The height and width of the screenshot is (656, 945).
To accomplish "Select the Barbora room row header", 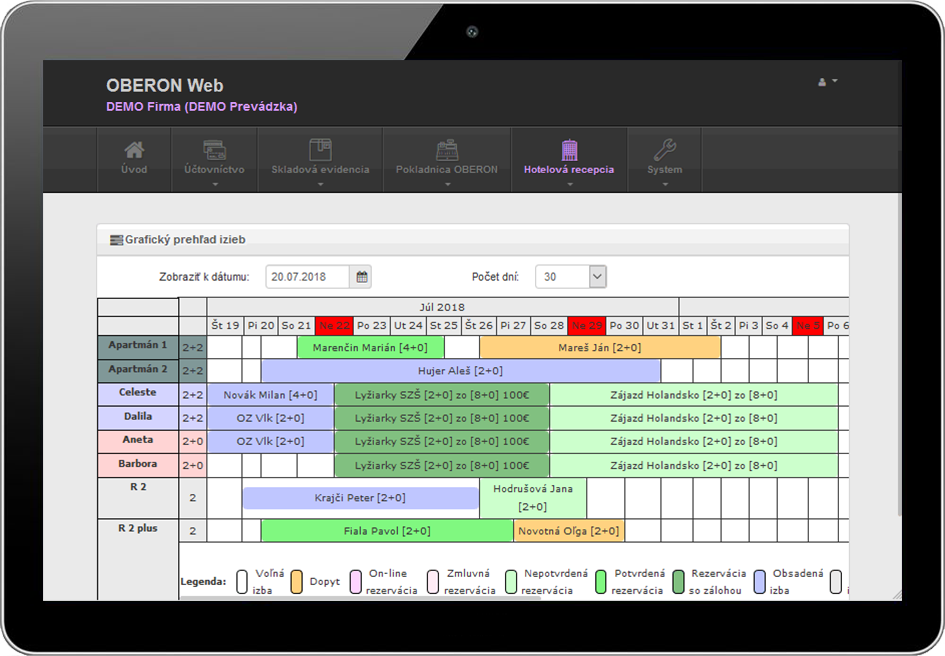I will coord(138,465).
